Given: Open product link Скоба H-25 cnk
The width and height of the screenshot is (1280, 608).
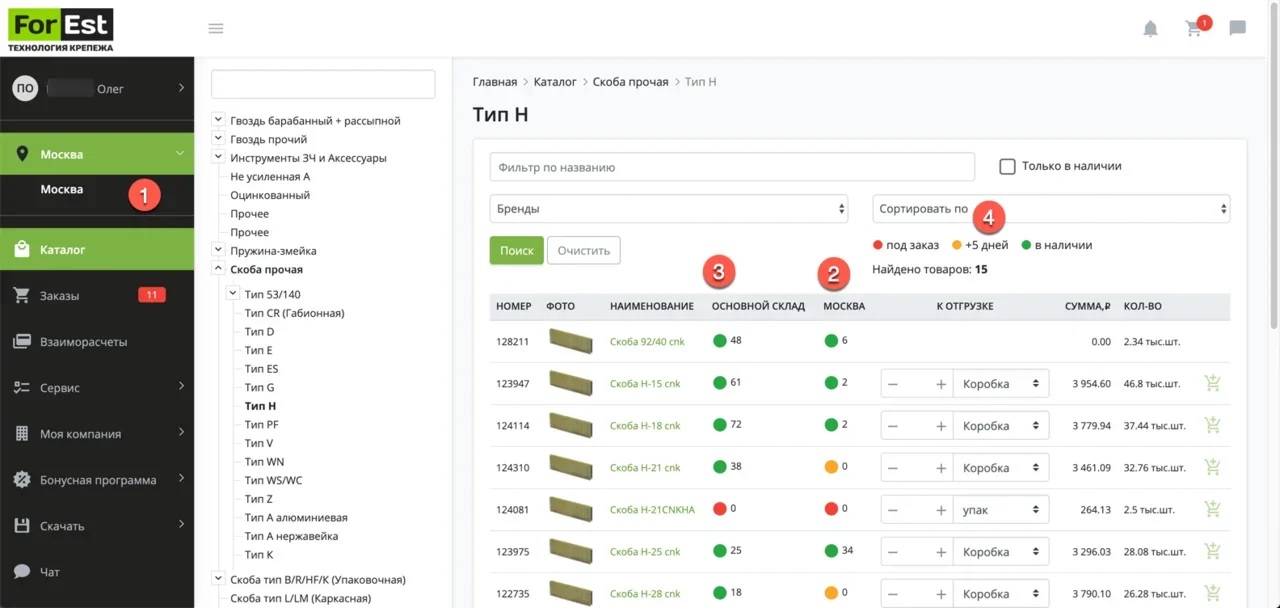Looking at the screenshot, I should pos(645,552).
